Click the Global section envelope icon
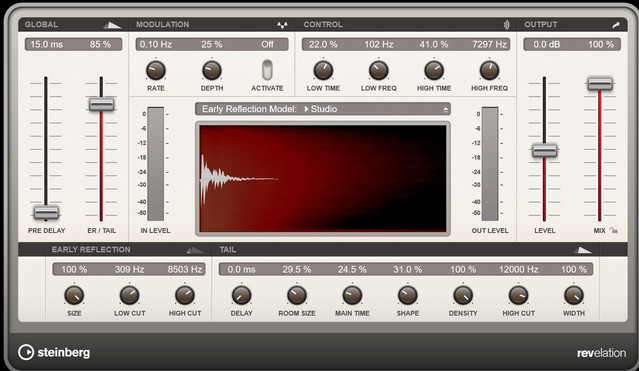This screenshot has height=371, width=639. click(x=112, y=25)
